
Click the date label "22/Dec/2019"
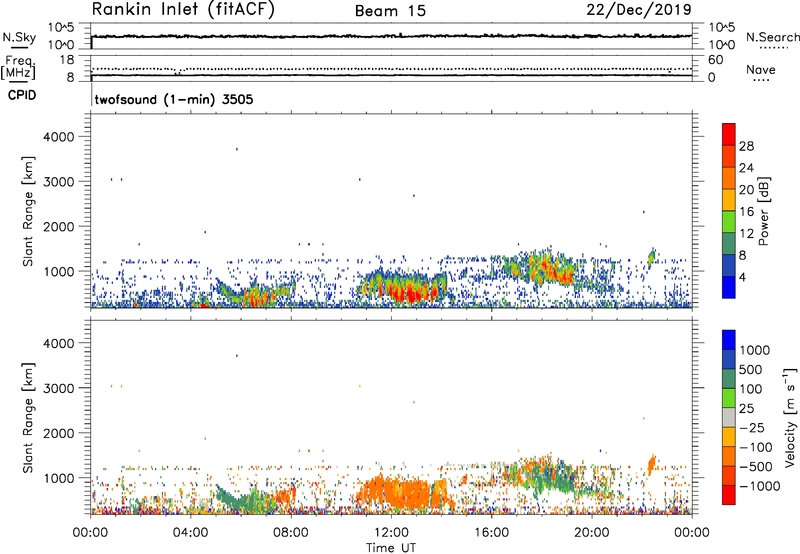coord(639,9)
